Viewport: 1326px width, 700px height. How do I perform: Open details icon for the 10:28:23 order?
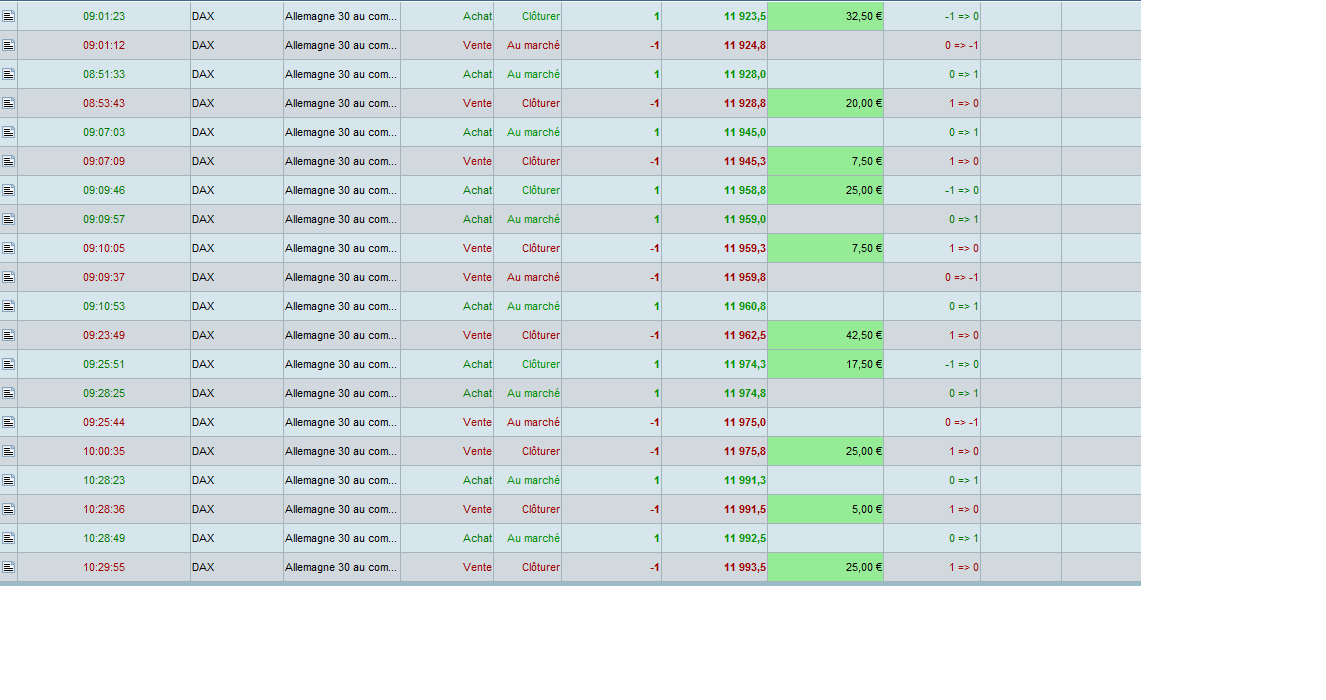coord(8,480)
